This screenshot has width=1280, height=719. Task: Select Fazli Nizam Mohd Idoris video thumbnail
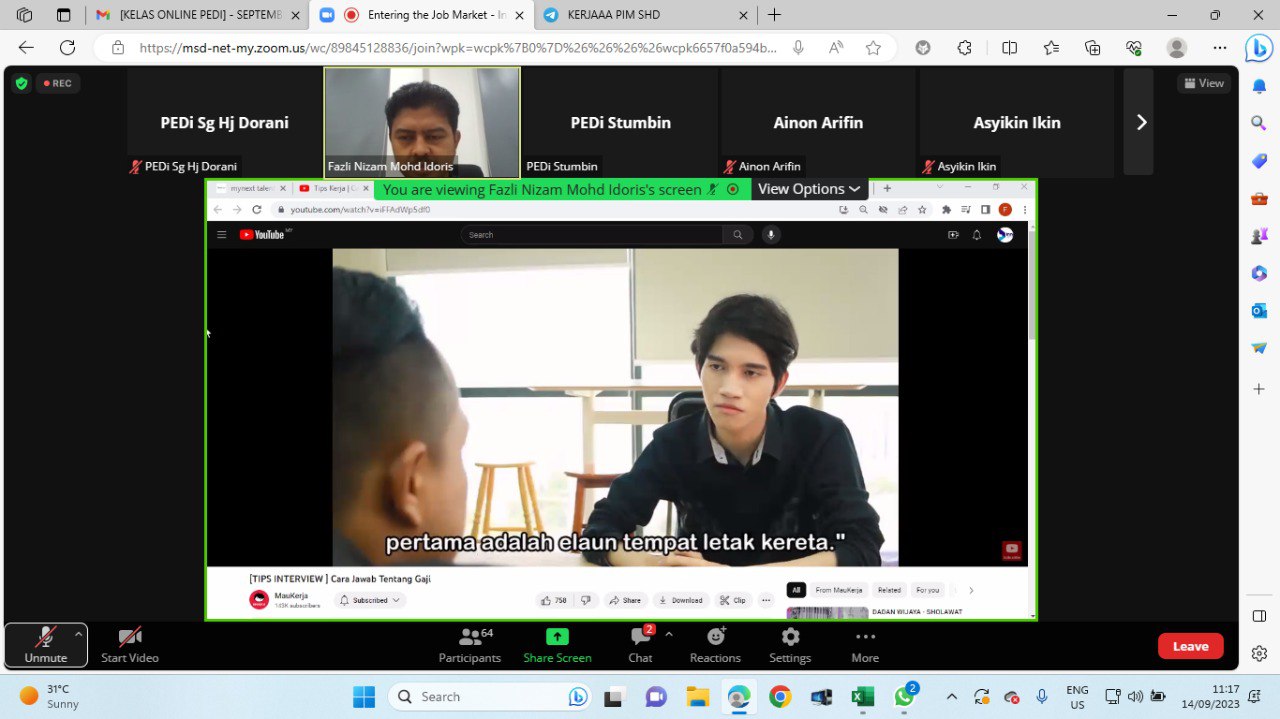pos(422,122)
